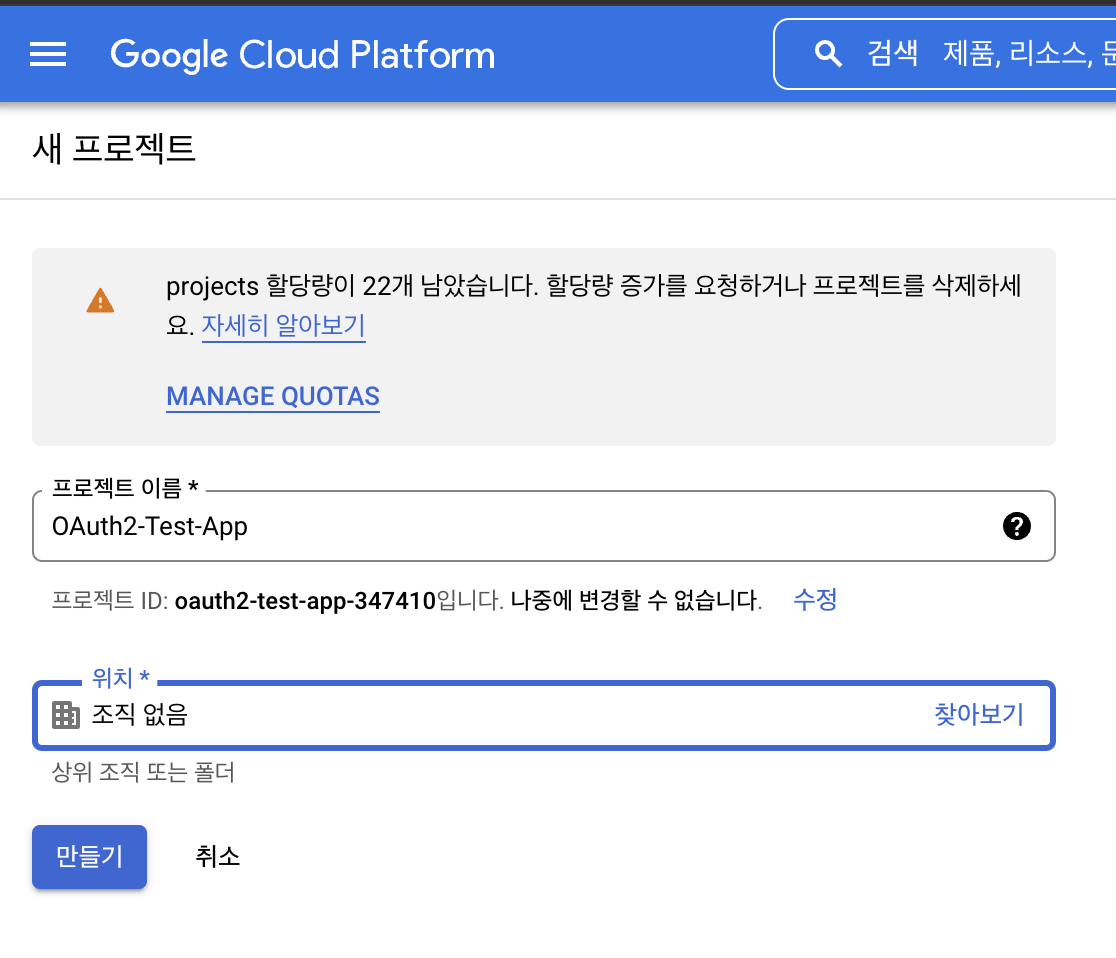Open the hamburger navigation menu

[48, 54]
